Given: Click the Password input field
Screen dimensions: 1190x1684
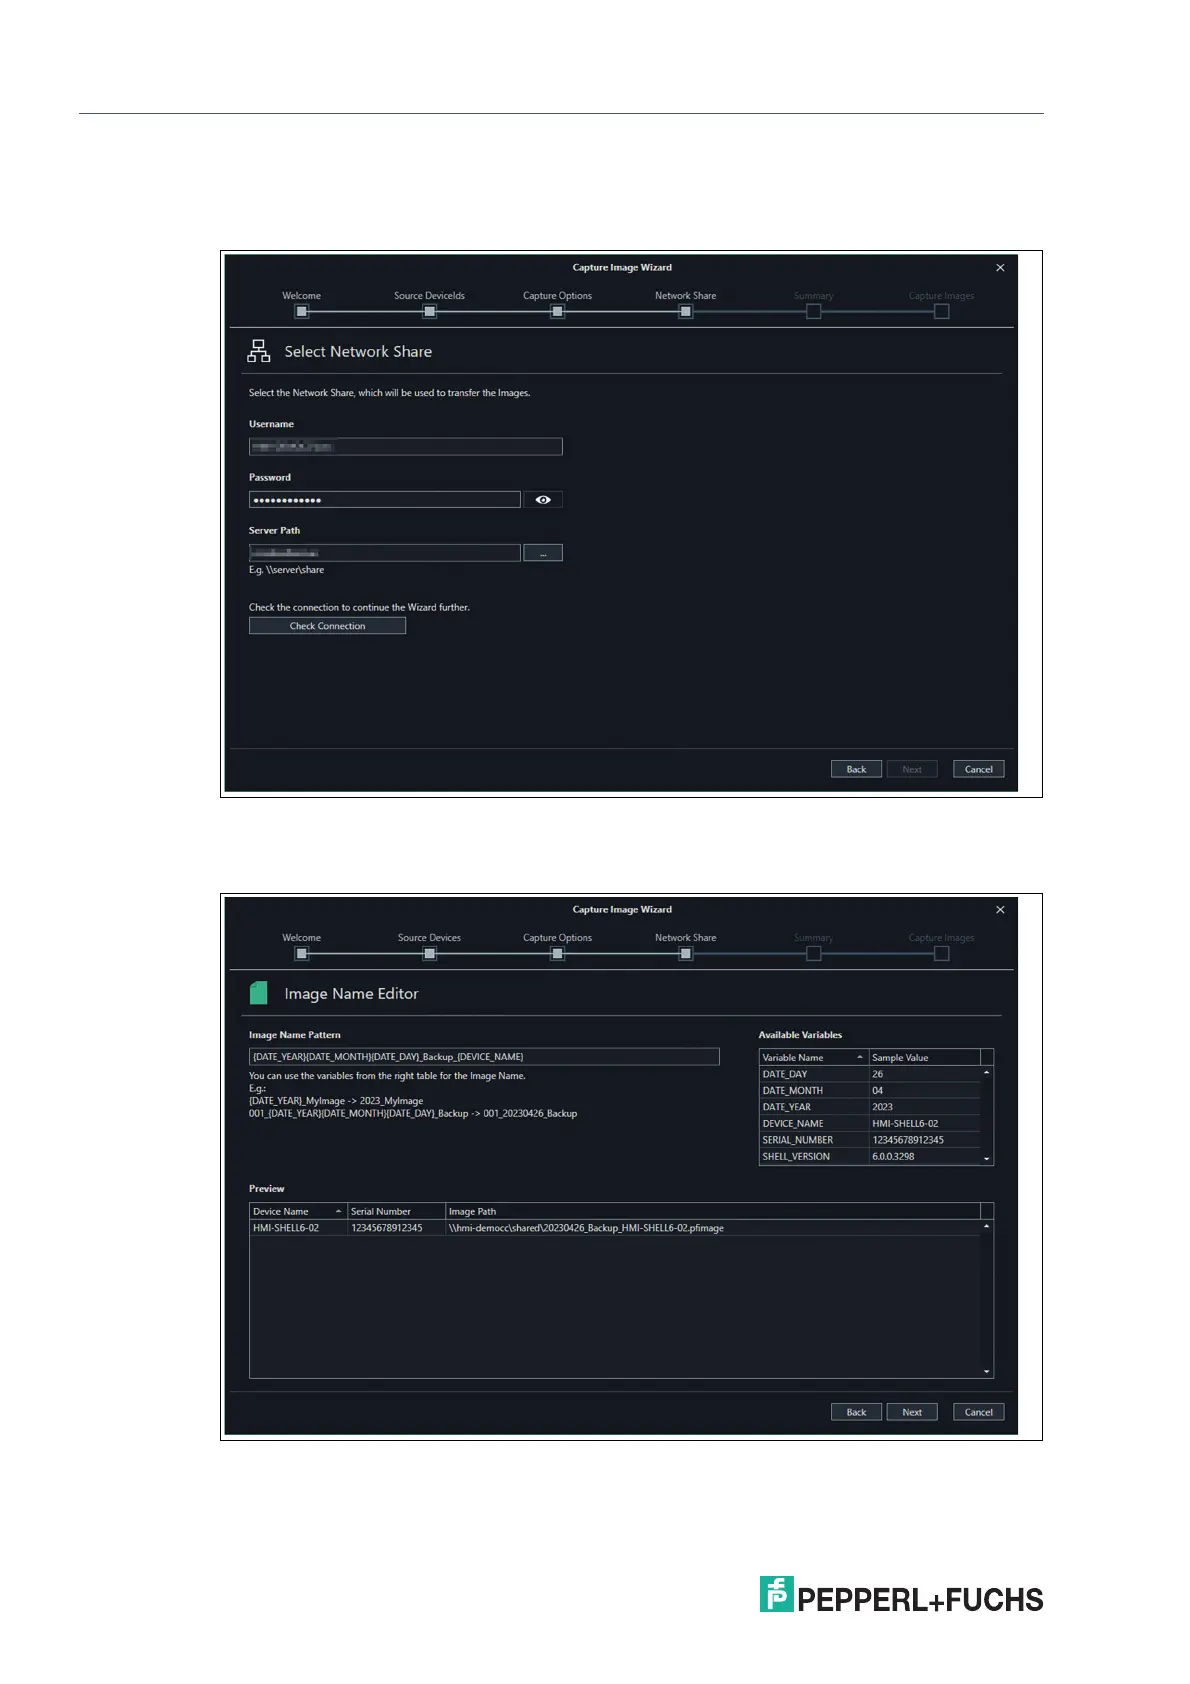Looking at the screenshot, I should tap(385, 500).
